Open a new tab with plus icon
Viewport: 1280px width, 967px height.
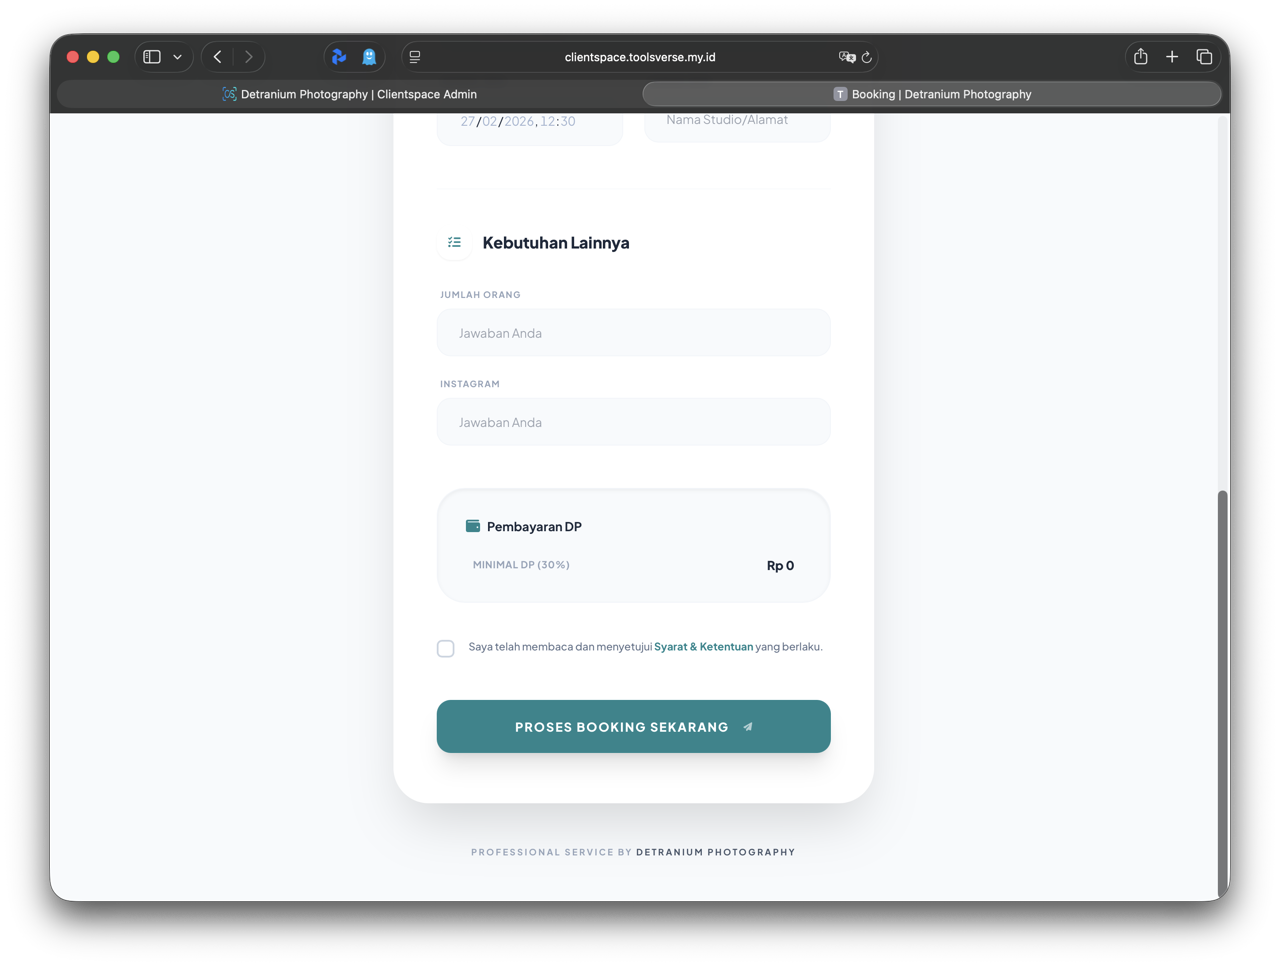[1172, 57]
